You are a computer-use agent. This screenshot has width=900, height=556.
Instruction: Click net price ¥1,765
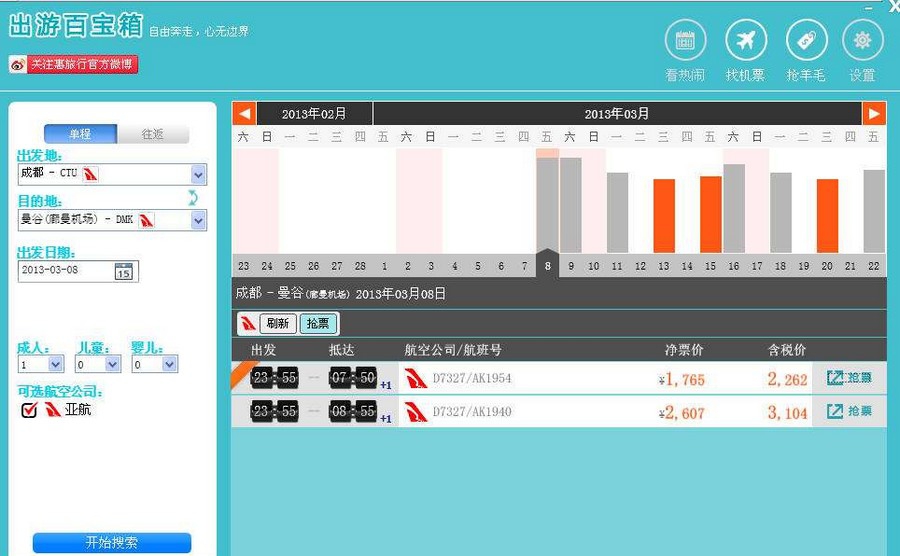[682, 379]
